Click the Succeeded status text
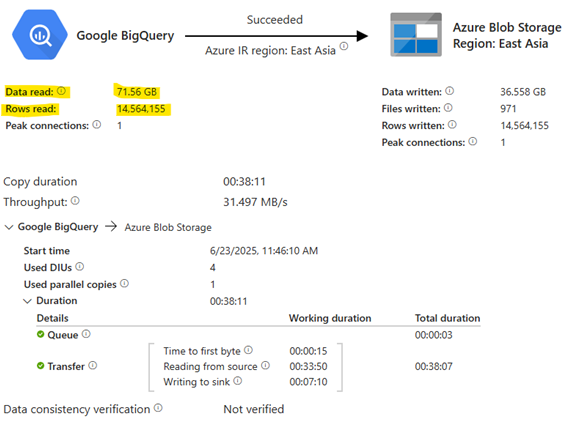Image resolution: width=570 pixels, height=426 pixels. tap(275, 20)
